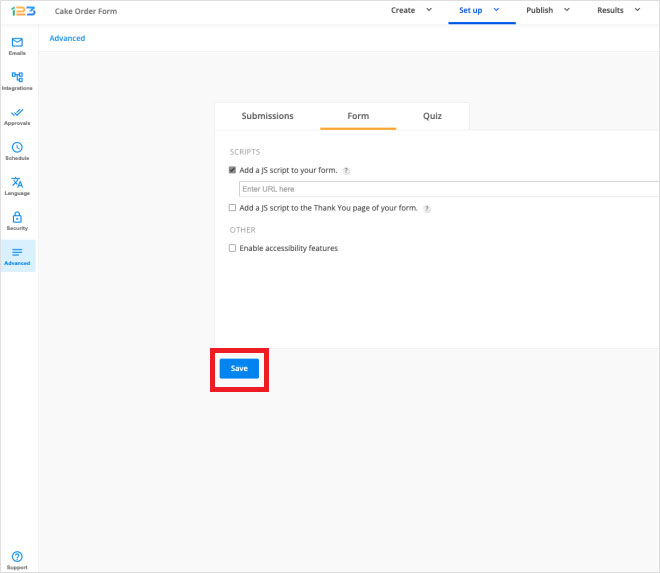Click the blue Save button
The height and width of the screenshot is (573, 660).
[x=239, y=369]
